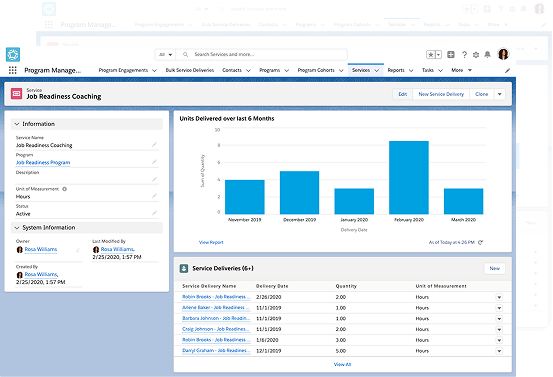The width and height of the screenshot is (553, 377).
Task: Go to the Program Cohorts tab
Action: [316, 70]
